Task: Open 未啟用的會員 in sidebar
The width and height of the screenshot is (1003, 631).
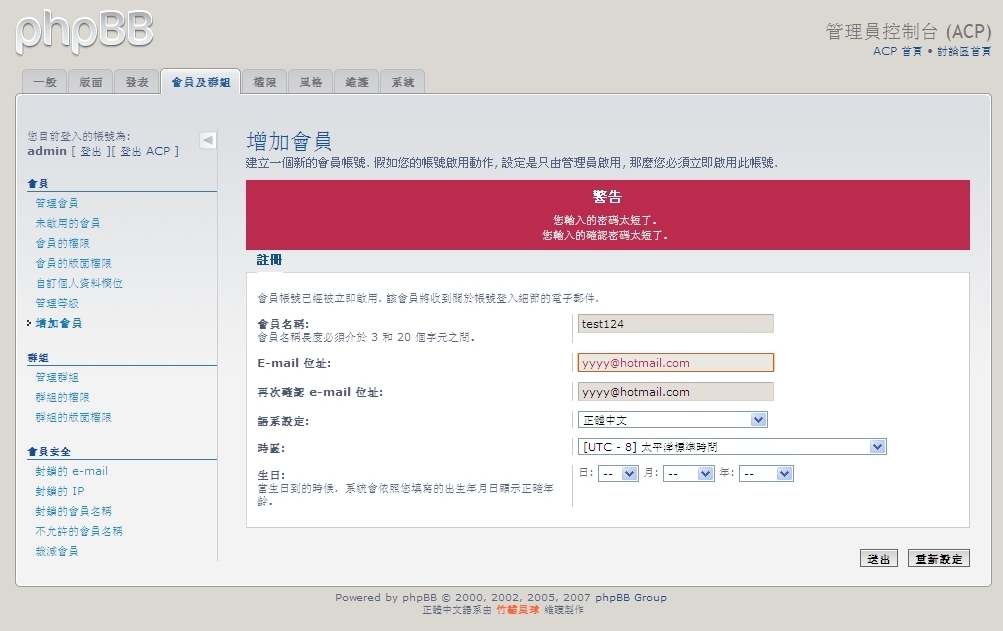Action: tap(68, 223)
